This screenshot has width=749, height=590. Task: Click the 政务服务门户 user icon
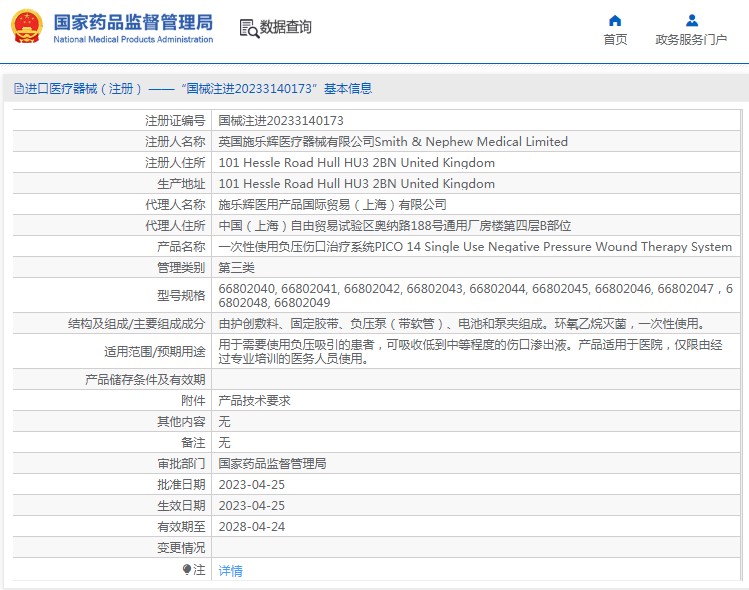(x=692, y=21)
